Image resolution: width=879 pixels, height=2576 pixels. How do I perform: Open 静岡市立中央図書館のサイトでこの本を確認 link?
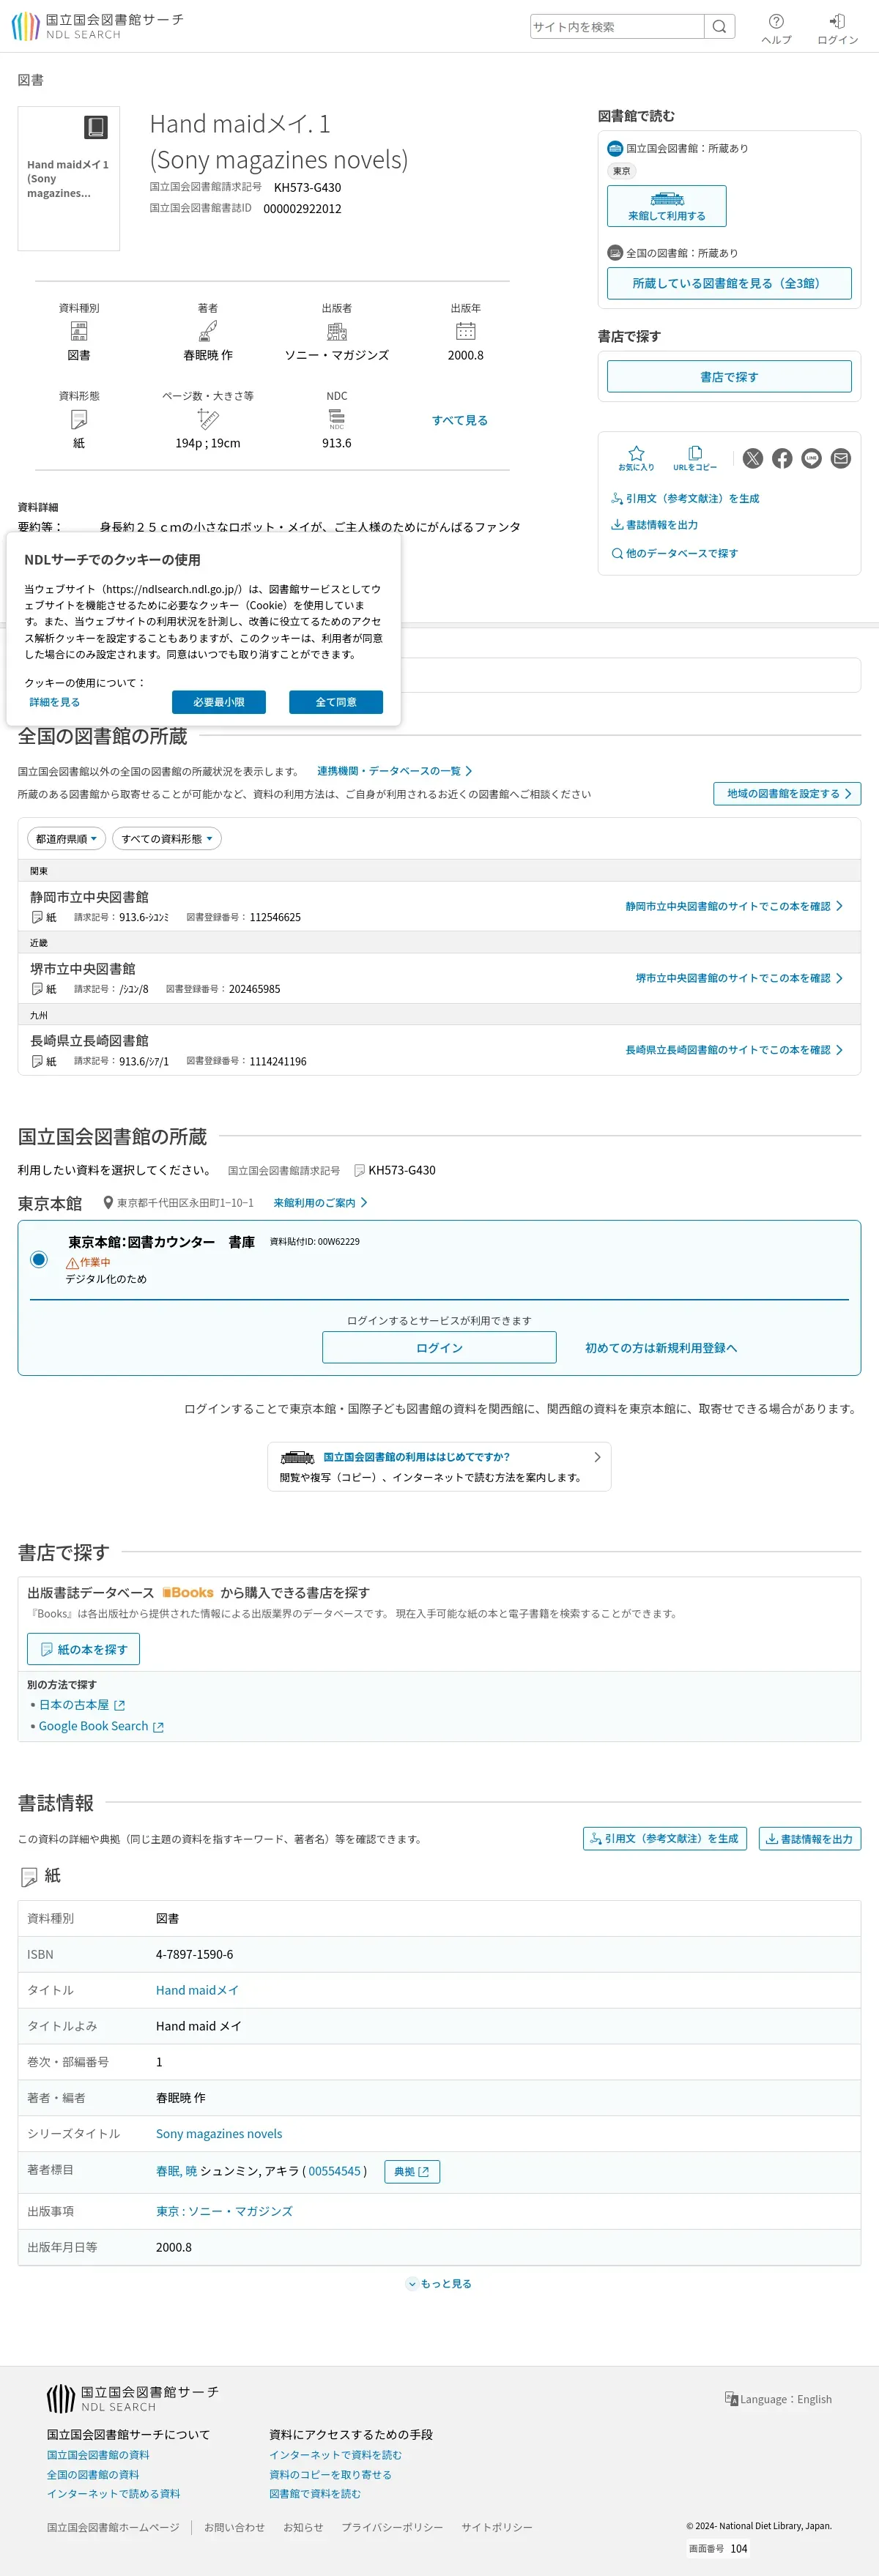[734, 906]
